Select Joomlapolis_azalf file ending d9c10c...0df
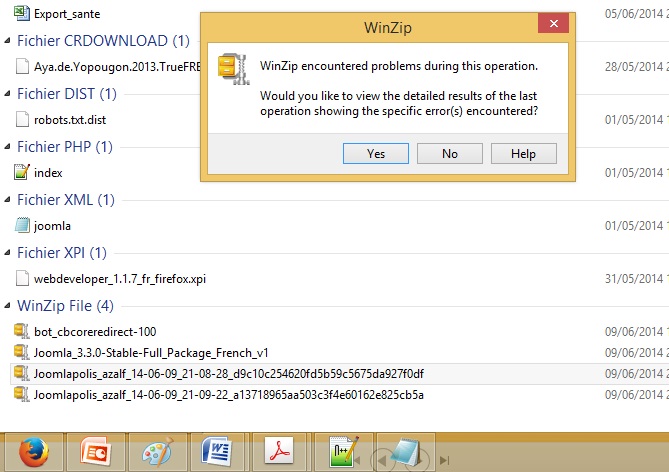 [229, 374]
